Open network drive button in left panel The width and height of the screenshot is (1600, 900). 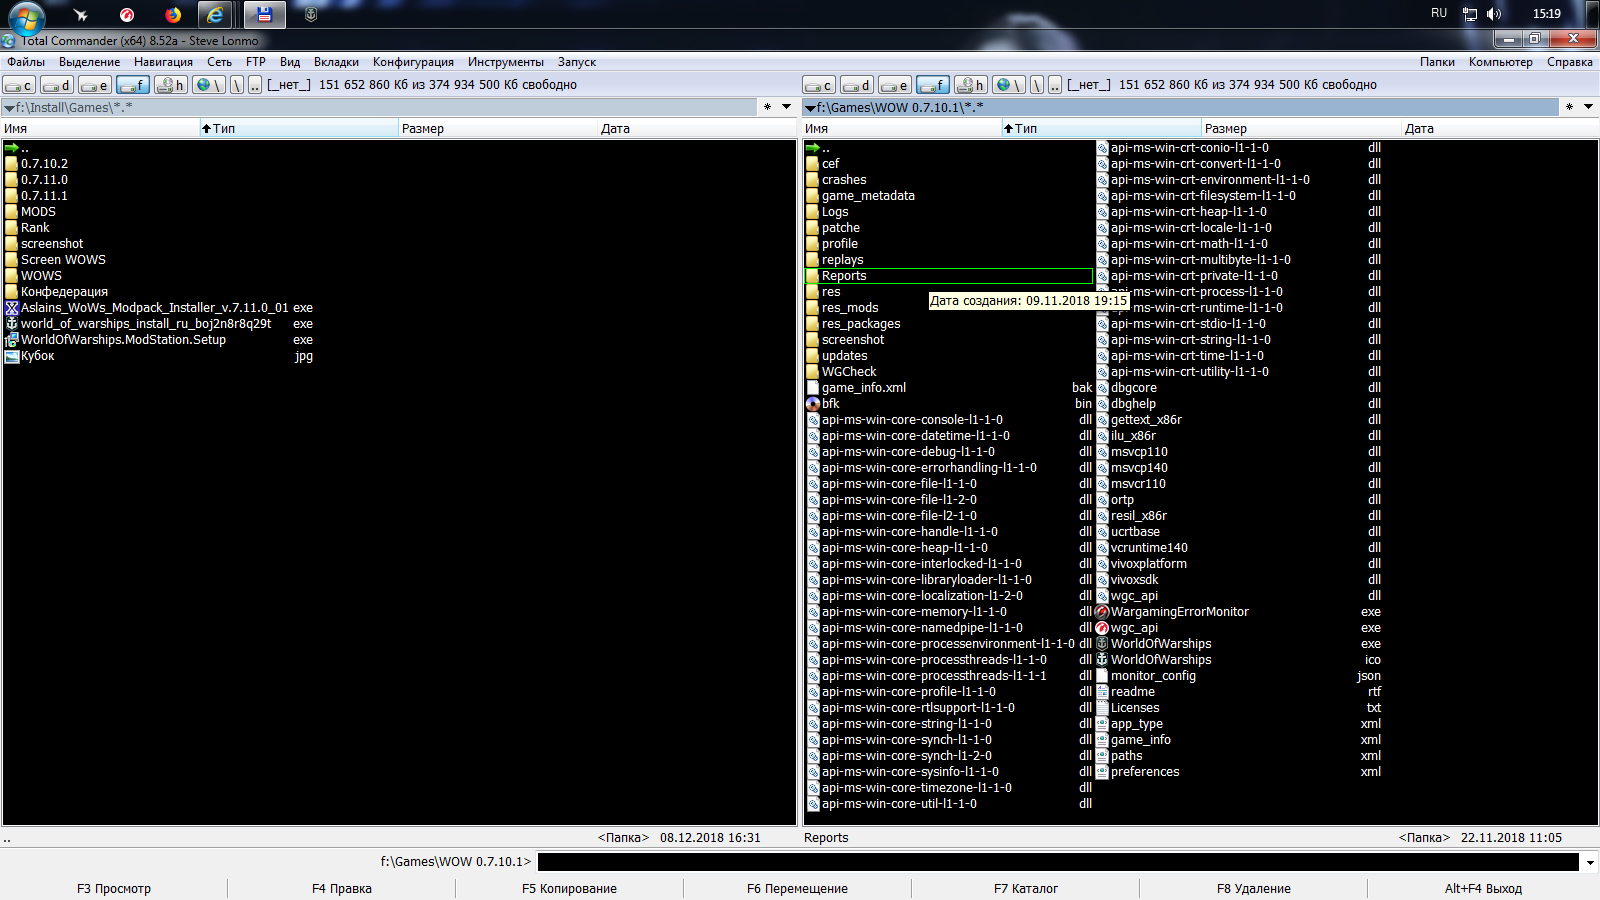click(x=209, y=85)
